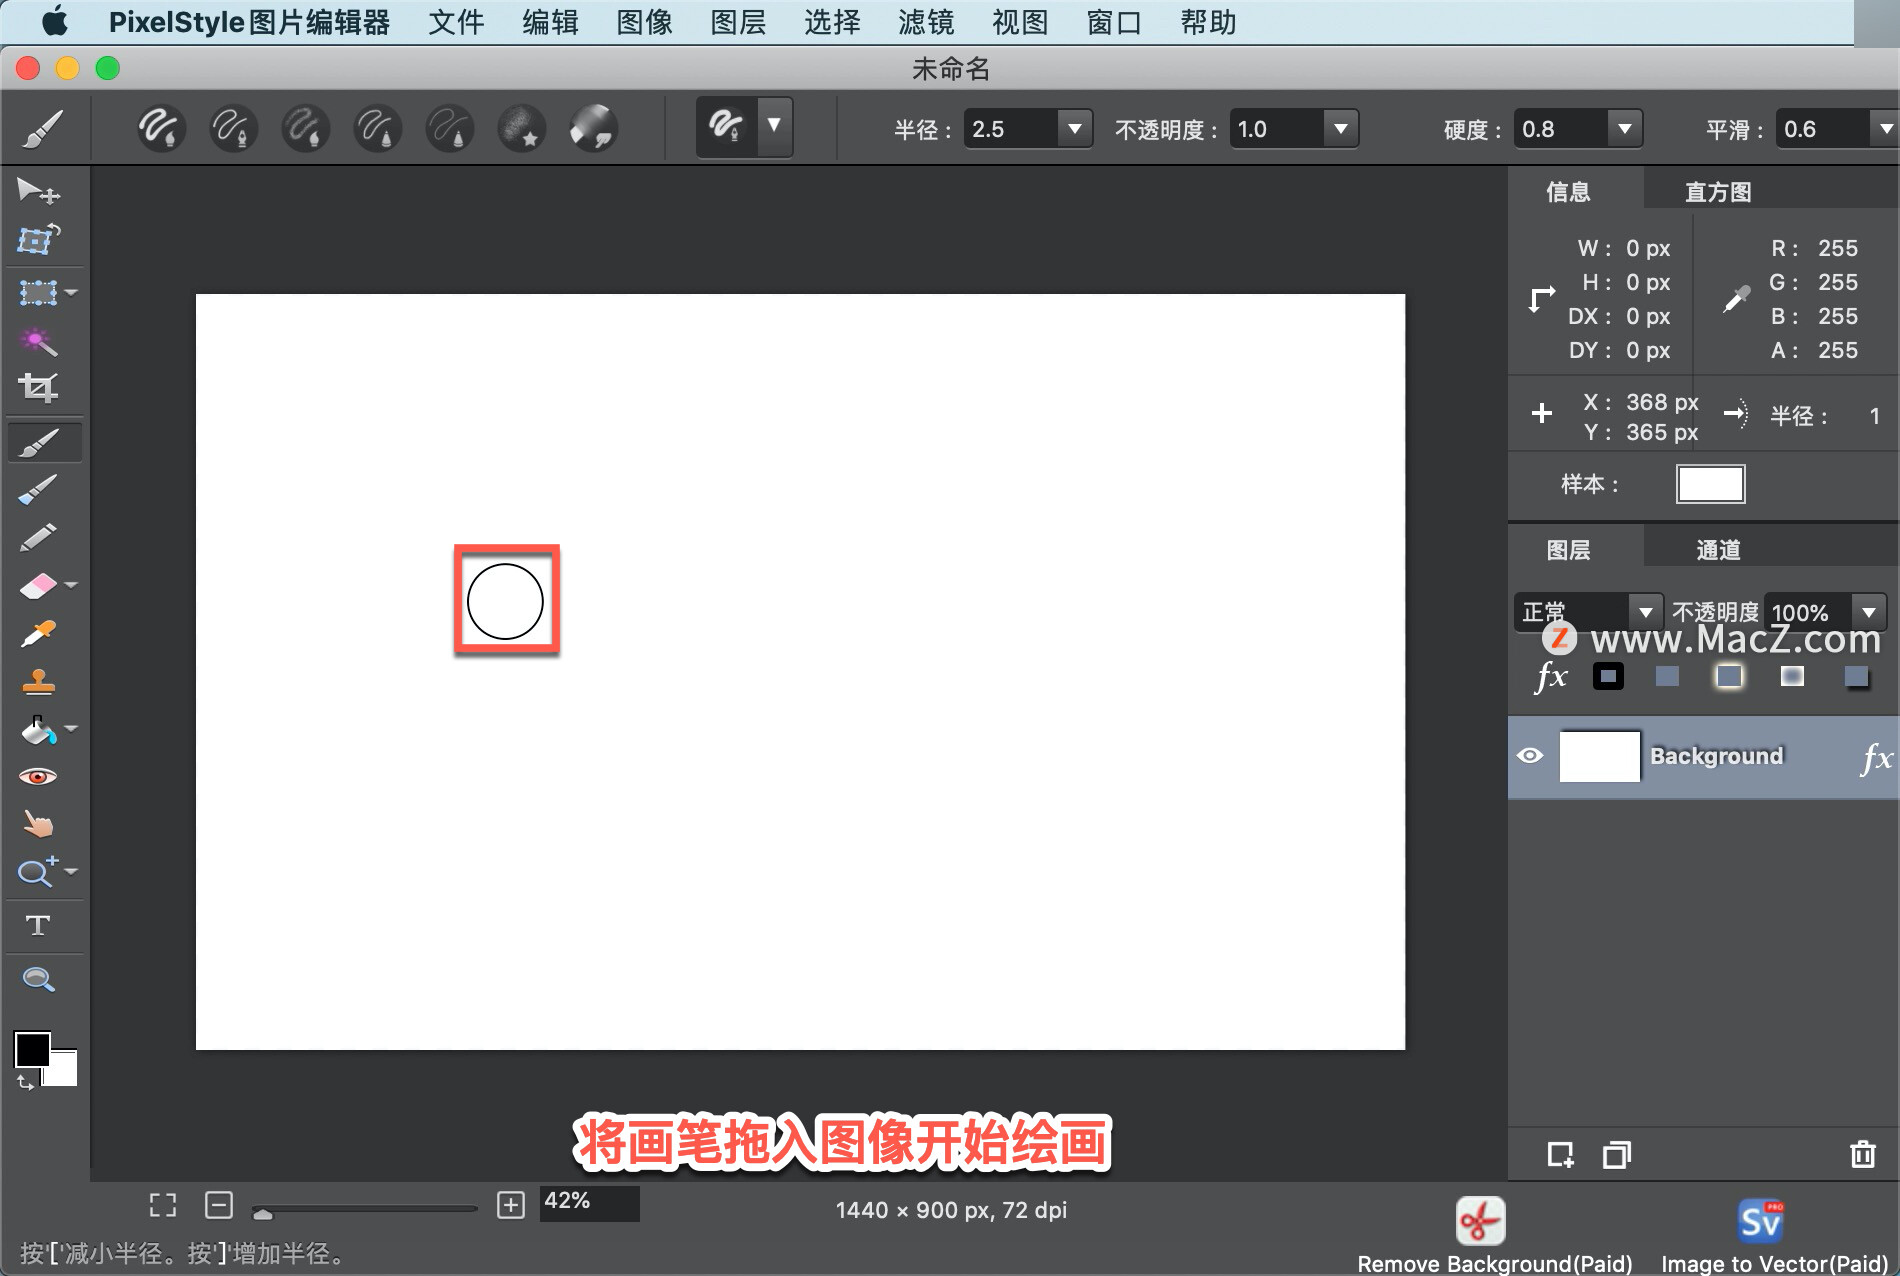Toggle visibility of the Background layer

tap(1530, 756)
